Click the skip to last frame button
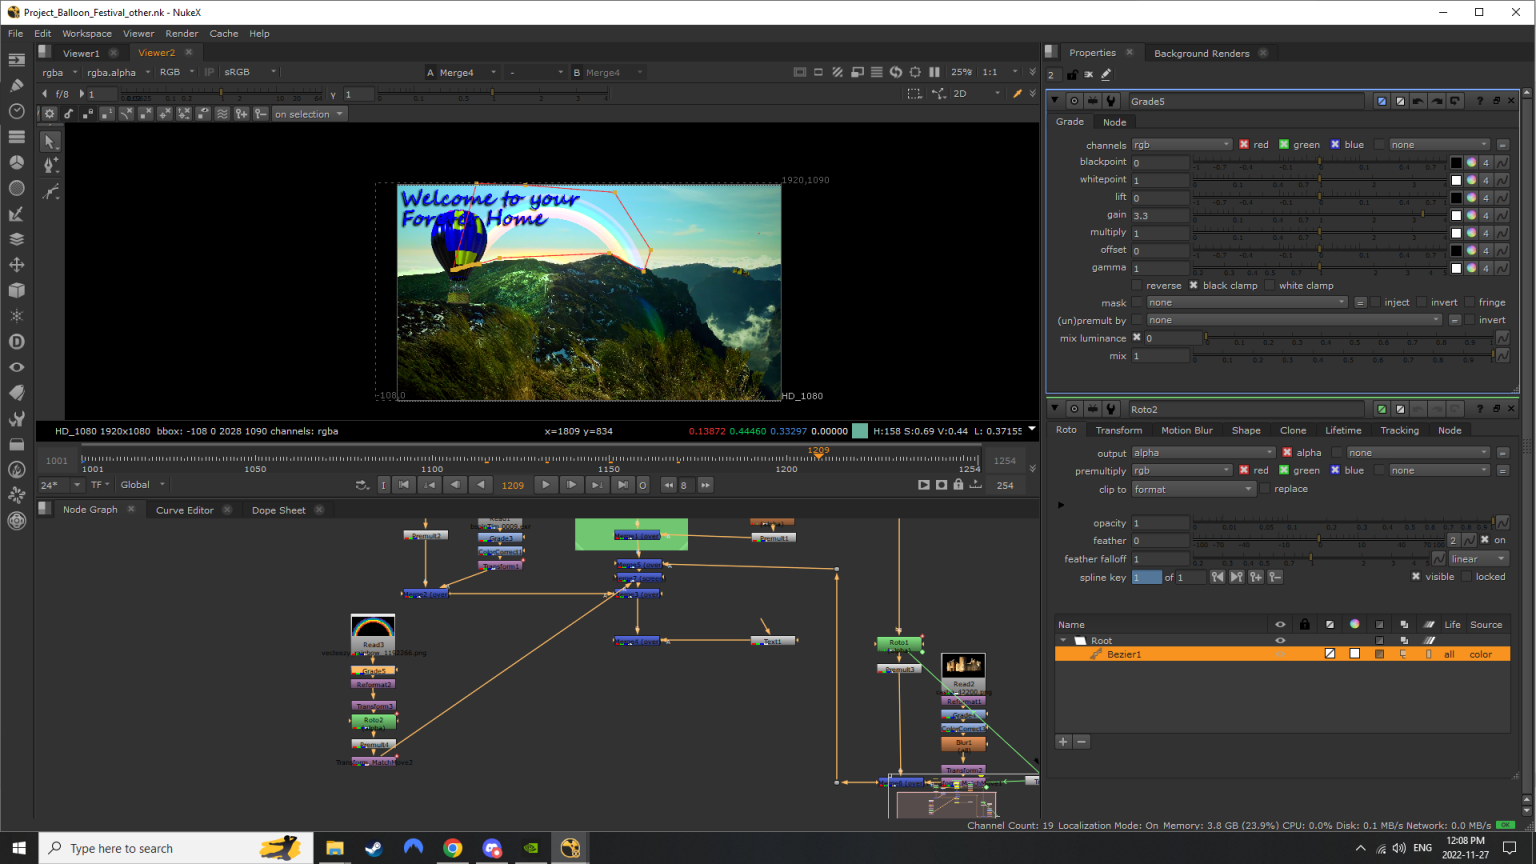This screenshot has width=1536, height=864. [x=620, y=484]
